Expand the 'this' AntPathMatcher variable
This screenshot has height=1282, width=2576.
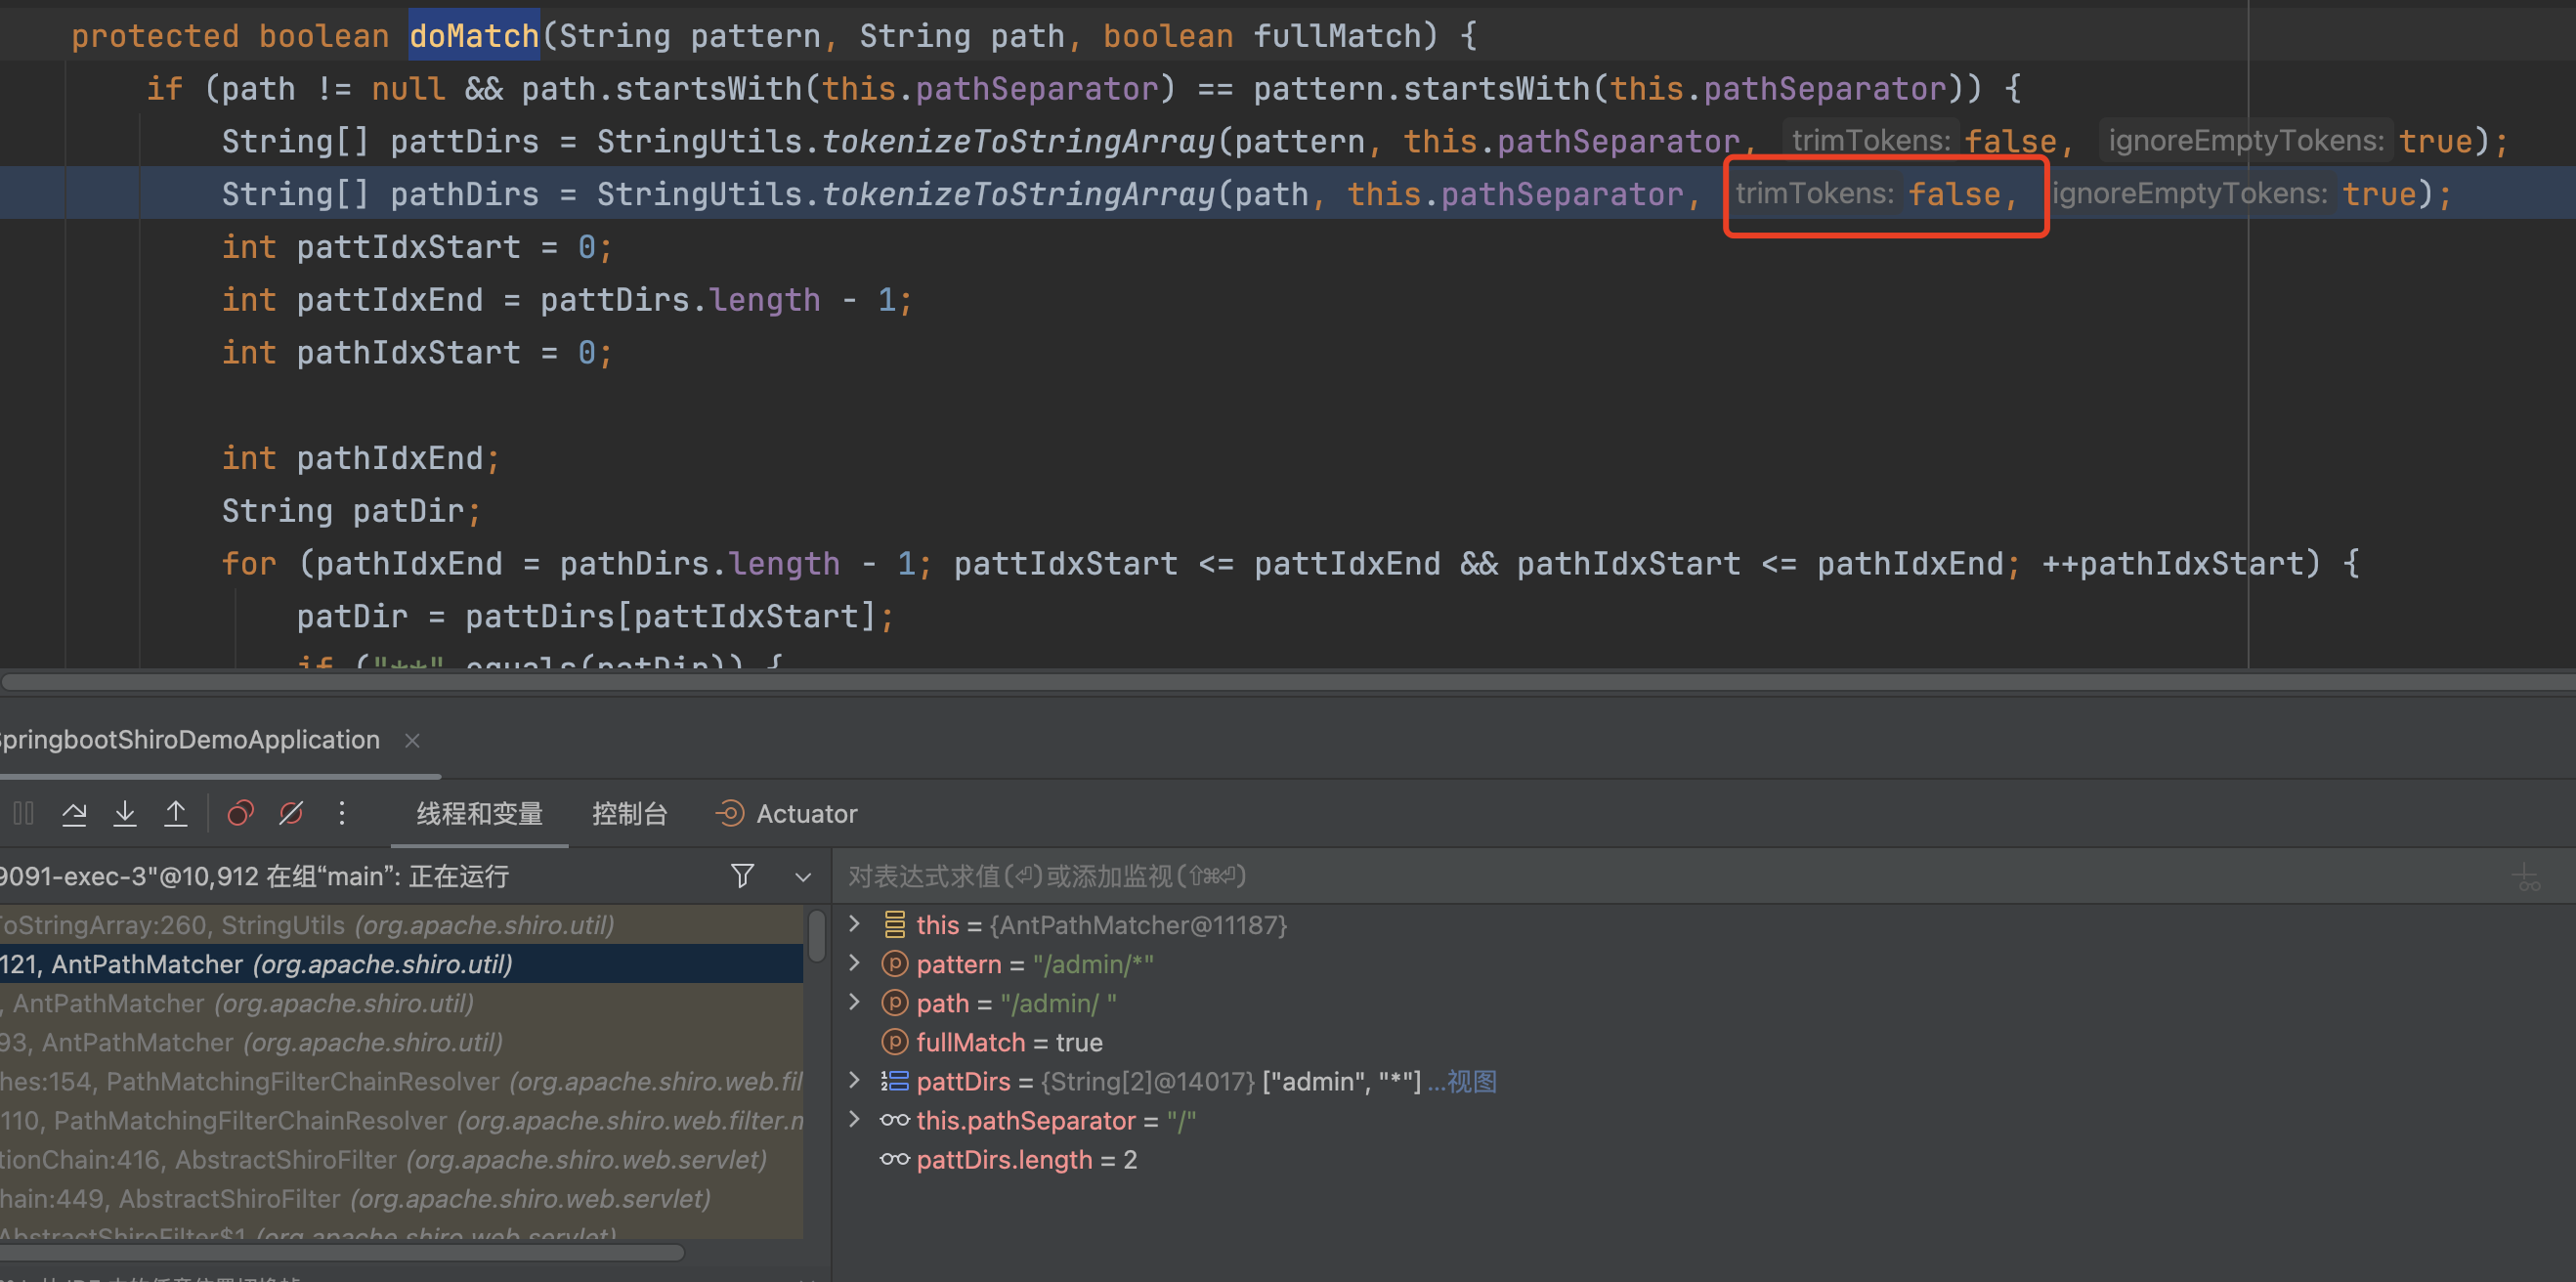pyautogui.click(x=854, y=924)
